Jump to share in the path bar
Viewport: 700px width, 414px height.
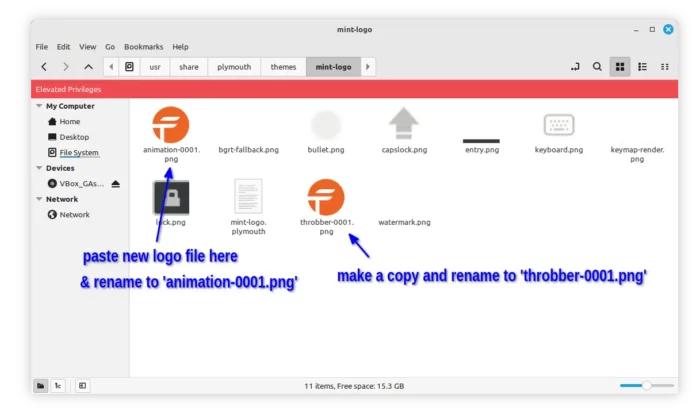(189, 67)
